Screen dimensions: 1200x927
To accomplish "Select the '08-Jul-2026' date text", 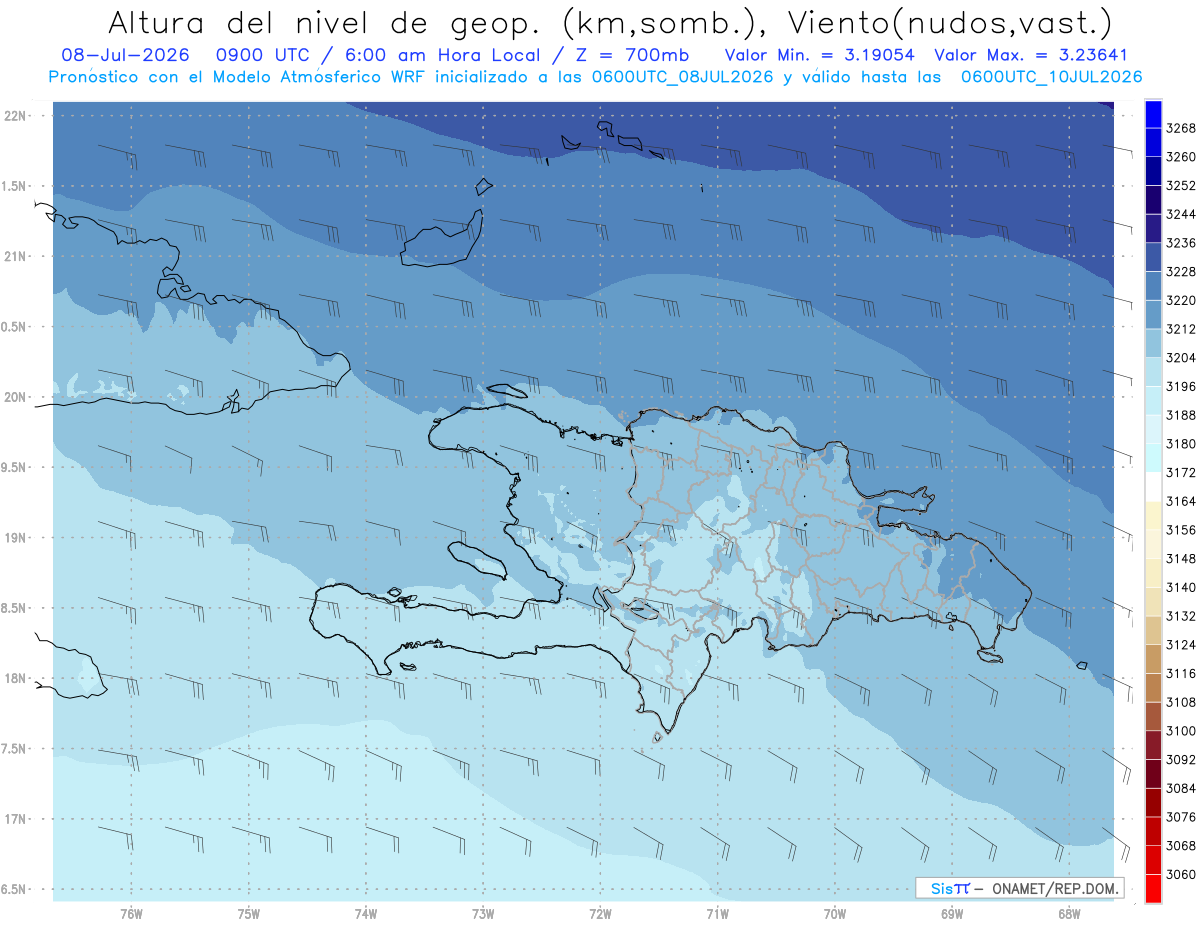I will (x=124, y=54).
